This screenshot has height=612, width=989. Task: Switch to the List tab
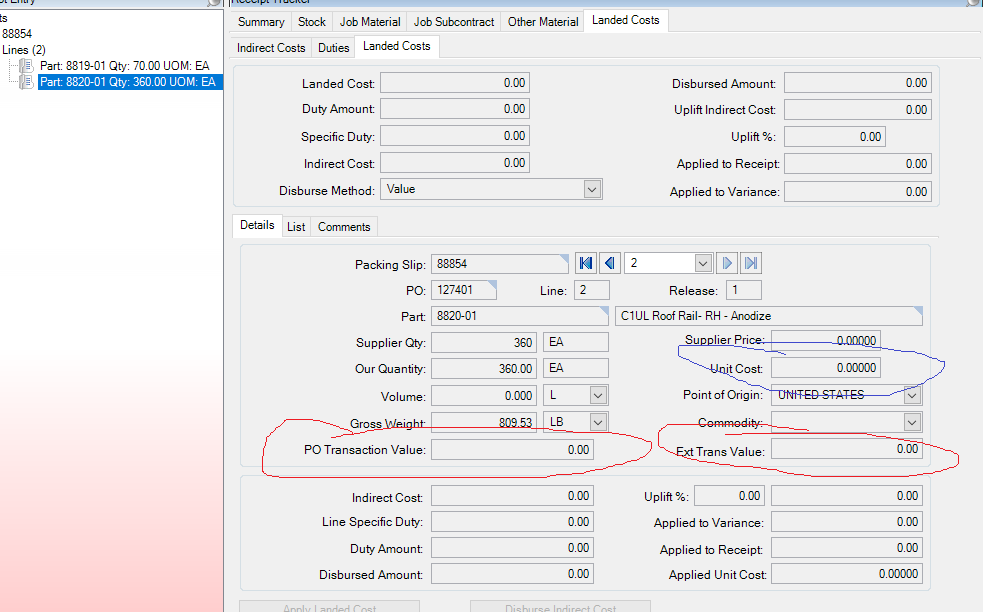296,227
